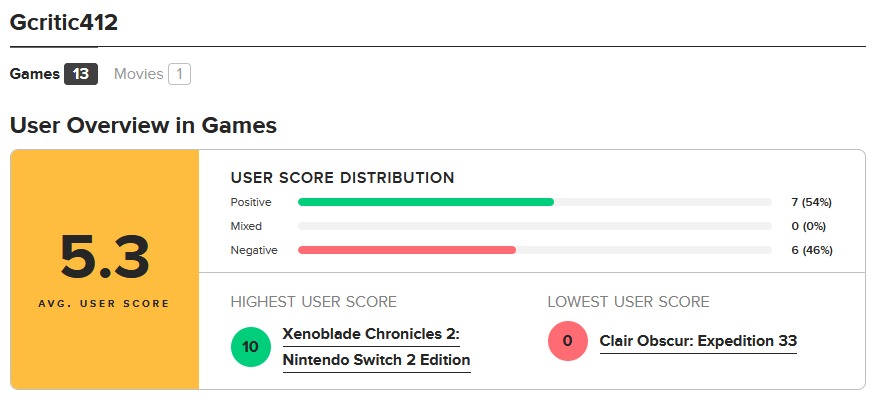The image size is (878, 402).
Task: Click the User Score Distribution heading
Action: coord(343,178)
